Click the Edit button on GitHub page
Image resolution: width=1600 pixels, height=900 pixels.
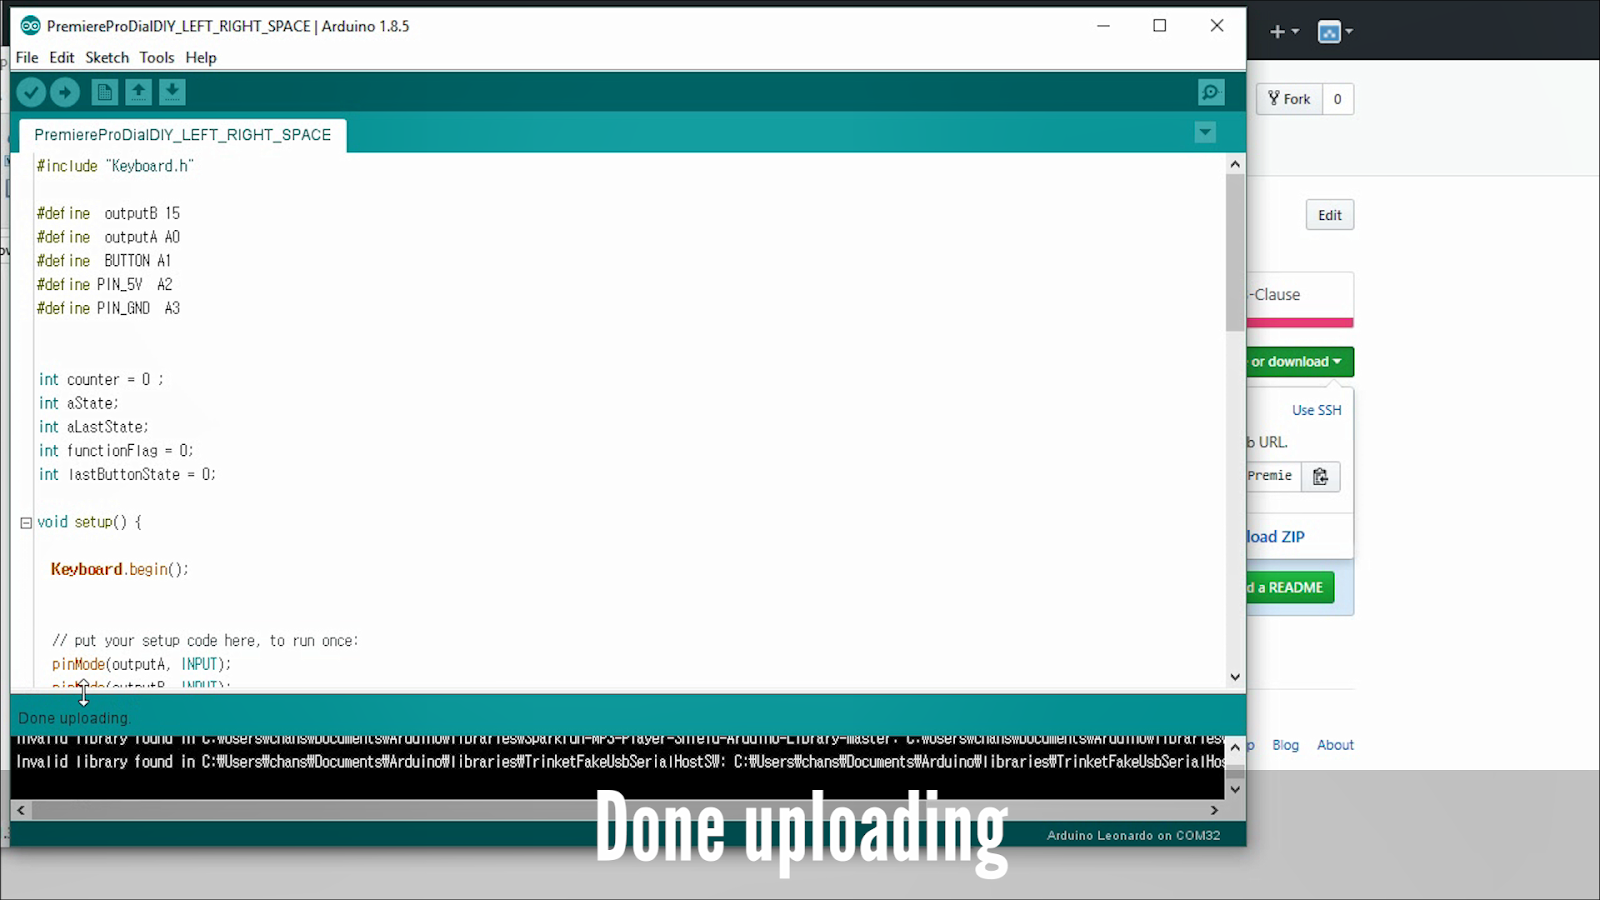coord(1330,215)
